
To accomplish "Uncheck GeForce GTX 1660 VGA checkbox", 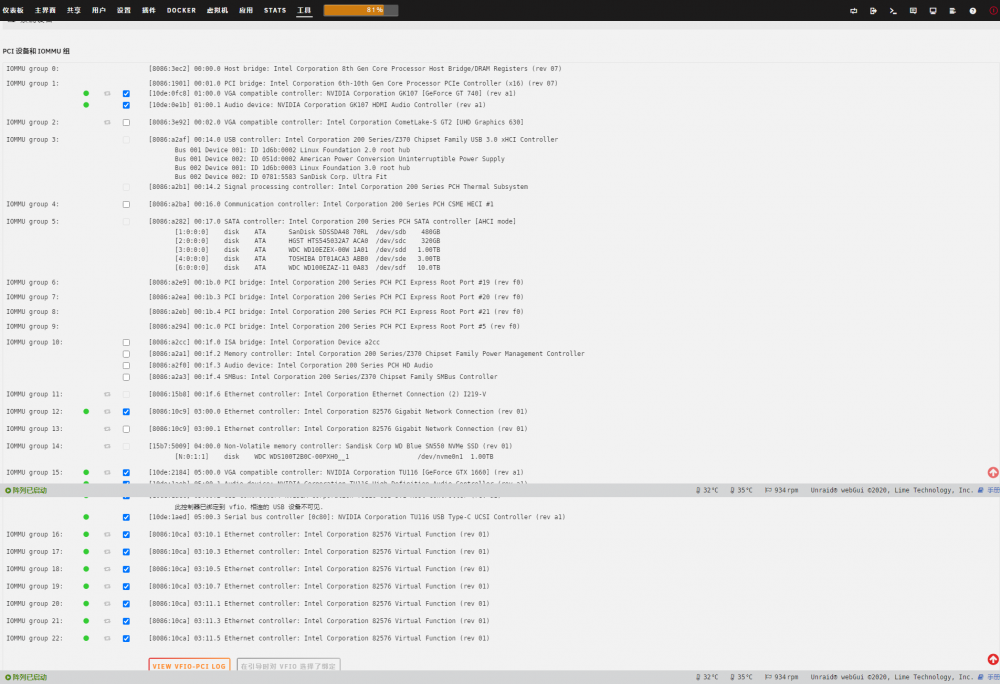I will 126,473.
